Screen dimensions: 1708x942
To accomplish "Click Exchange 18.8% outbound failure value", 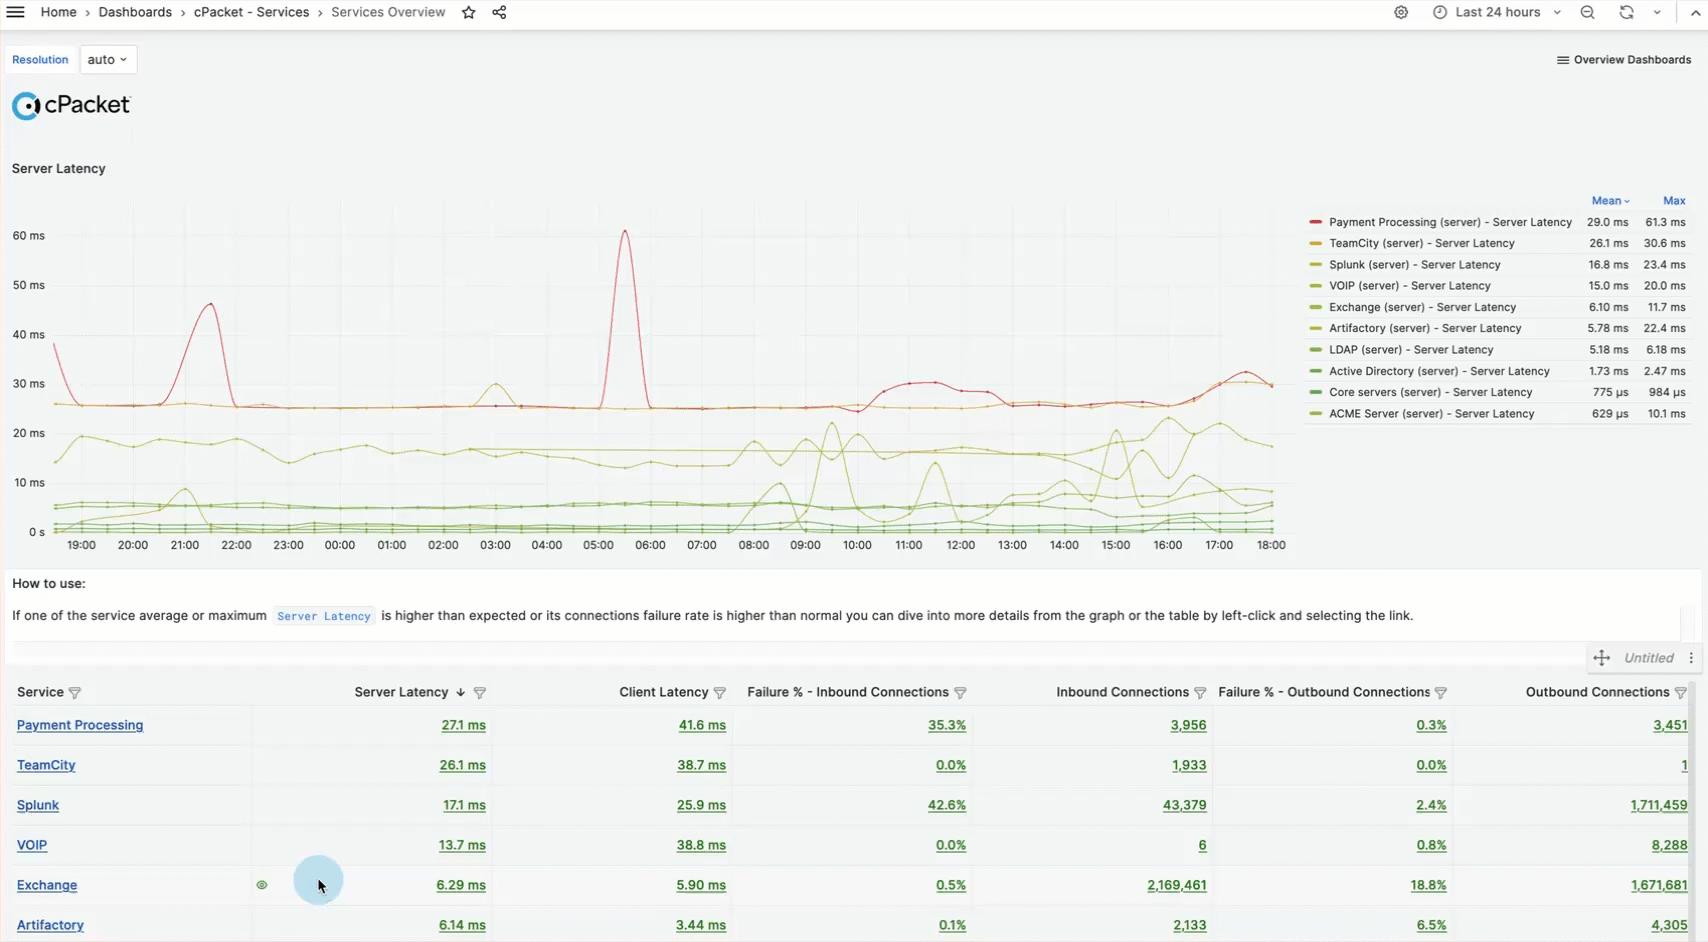I will point(1428,885).
